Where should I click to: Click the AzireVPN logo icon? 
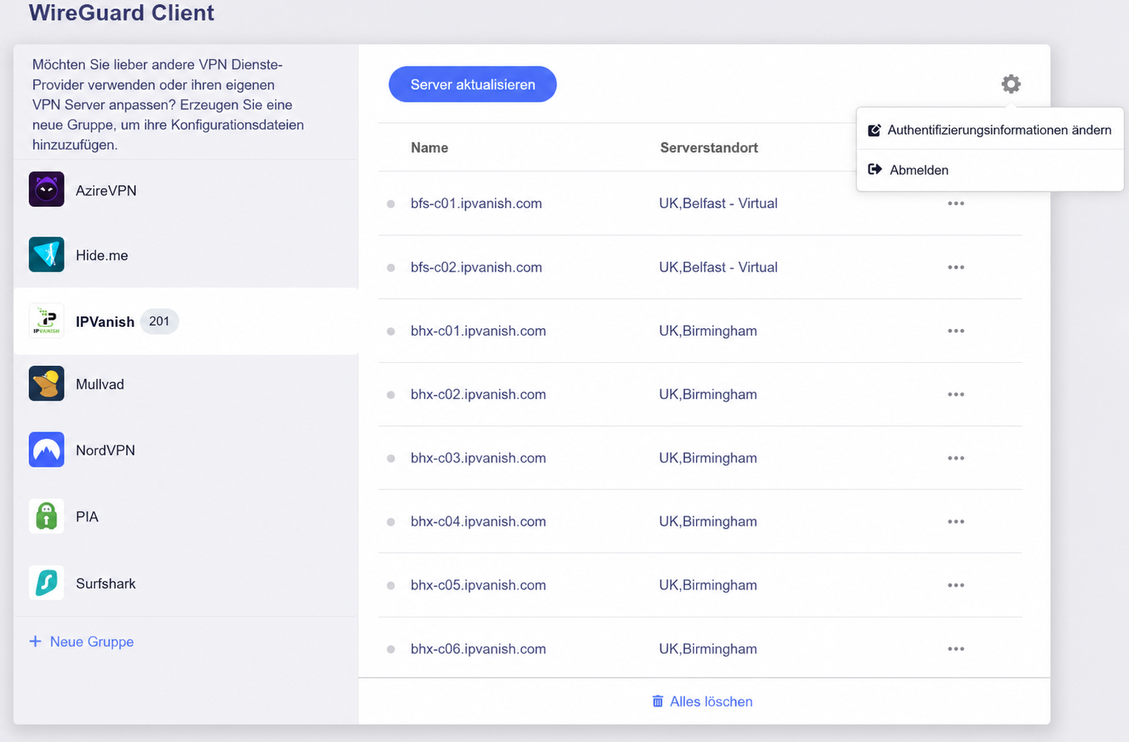click(47, 189)
